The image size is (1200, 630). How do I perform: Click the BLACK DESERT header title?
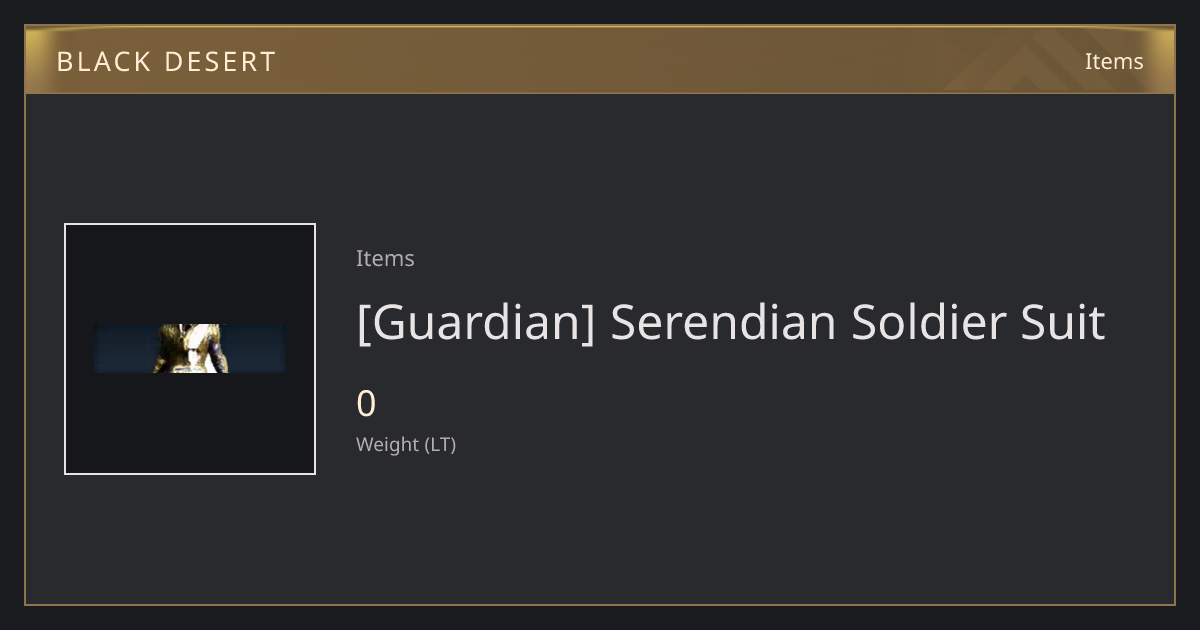(x=166, y=62)
